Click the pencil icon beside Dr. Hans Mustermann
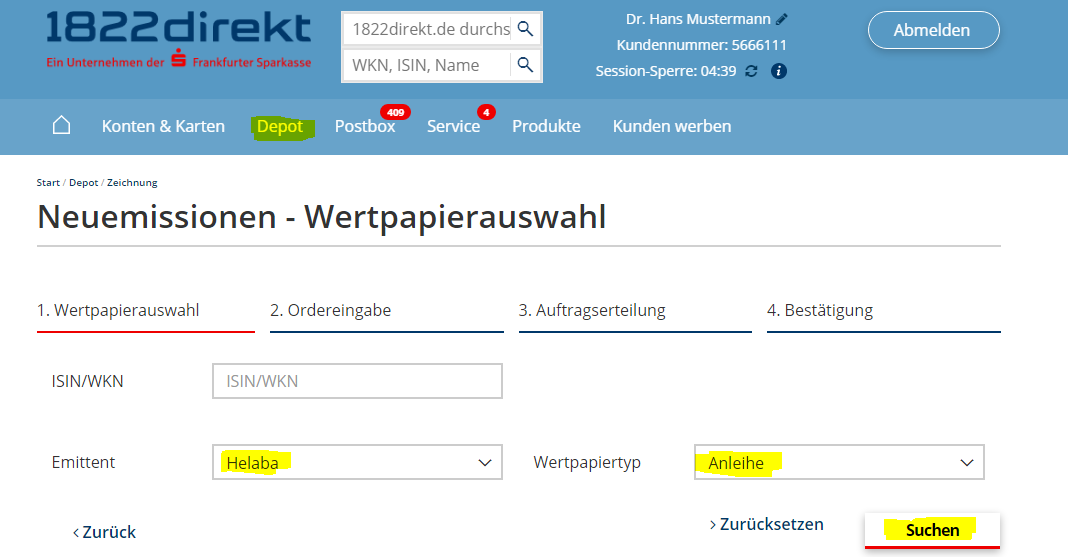 click(x=782, y=19)
